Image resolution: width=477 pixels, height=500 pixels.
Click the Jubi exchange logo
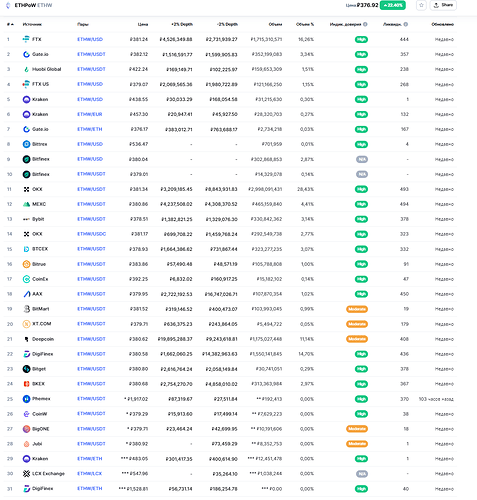[x=26, y=444]
